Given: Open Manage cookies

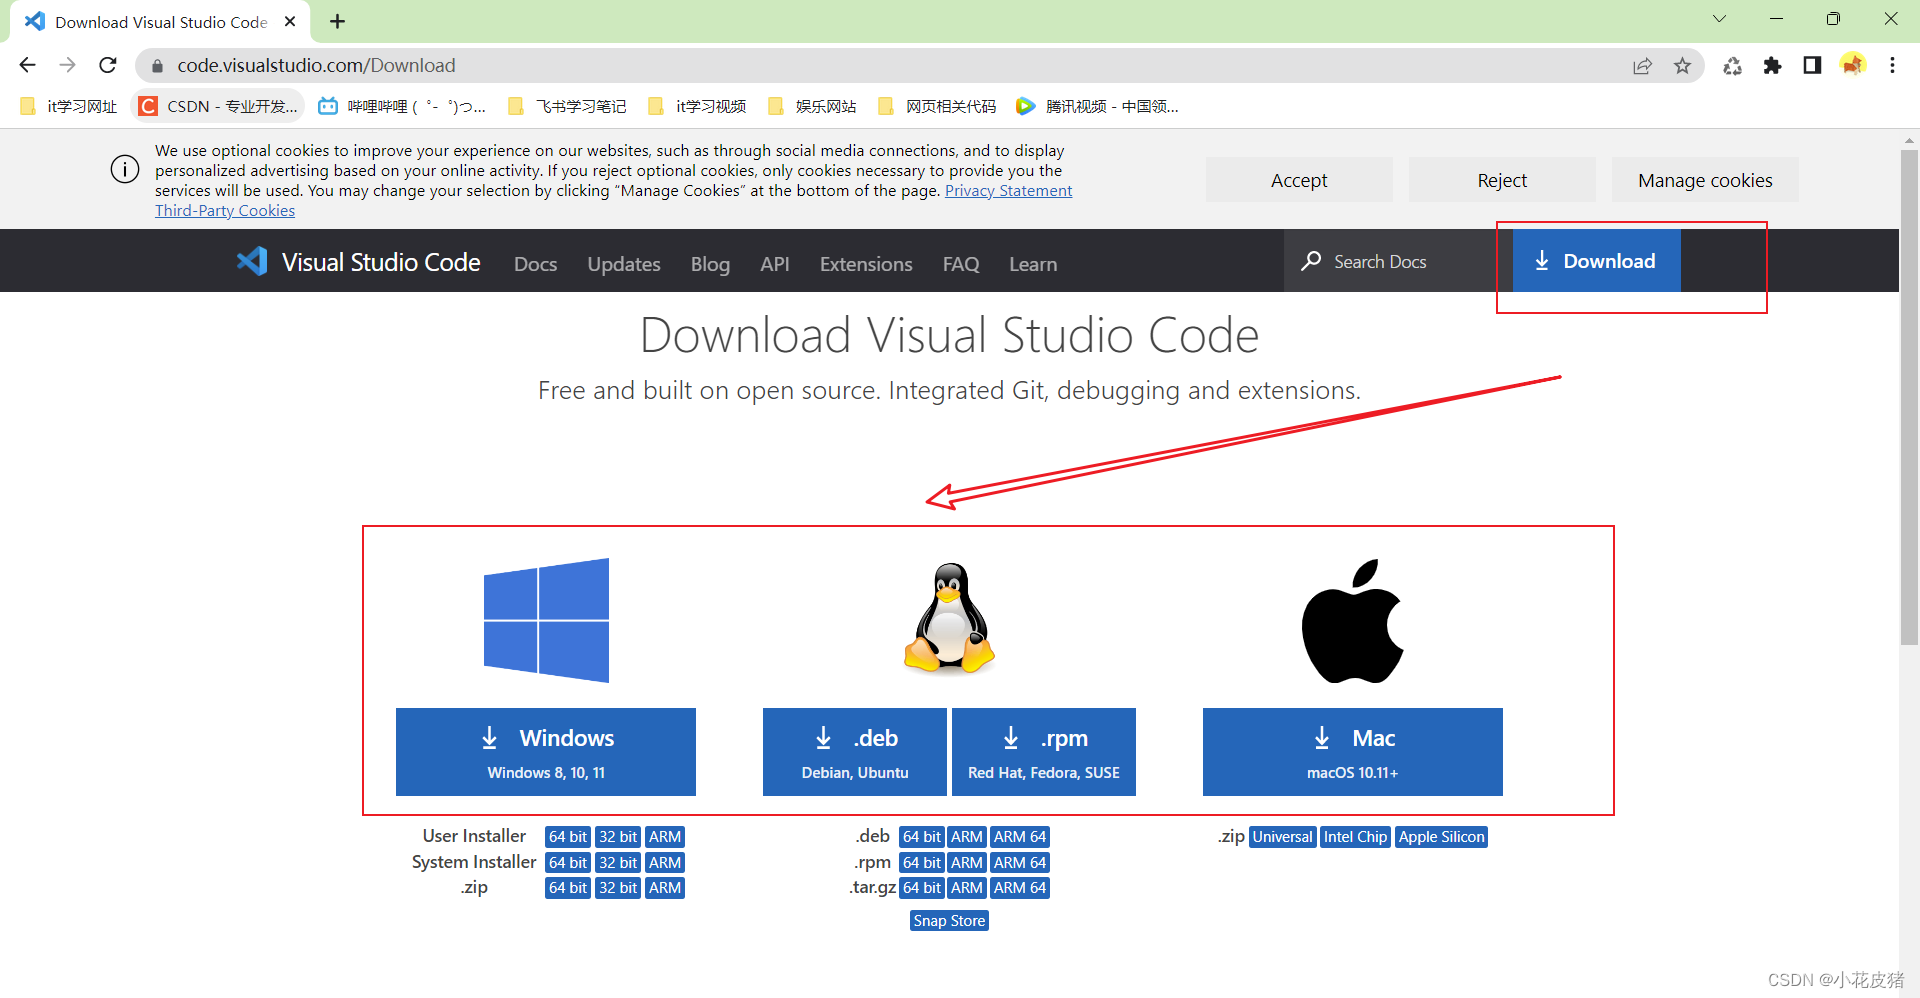Looking at the screenshot, I should coord(1705,180).
